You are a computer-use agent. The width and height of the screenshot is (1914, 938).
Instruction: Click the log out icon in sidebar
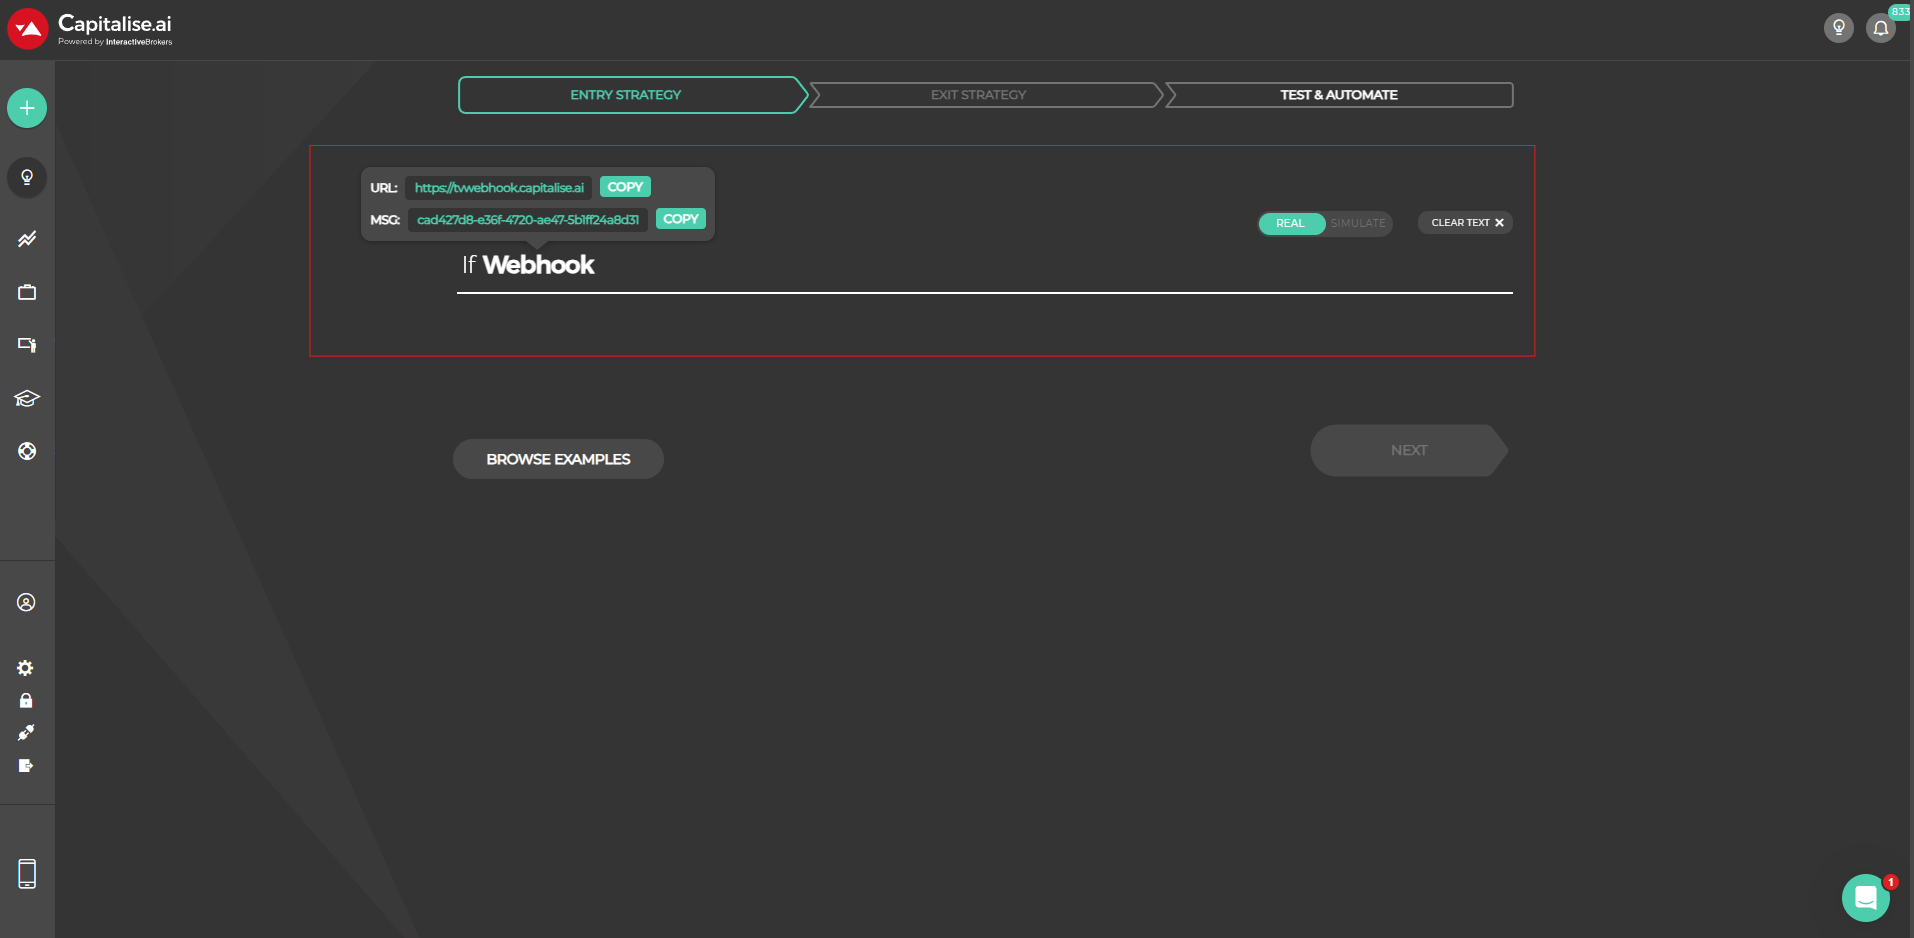click(26, 766)
